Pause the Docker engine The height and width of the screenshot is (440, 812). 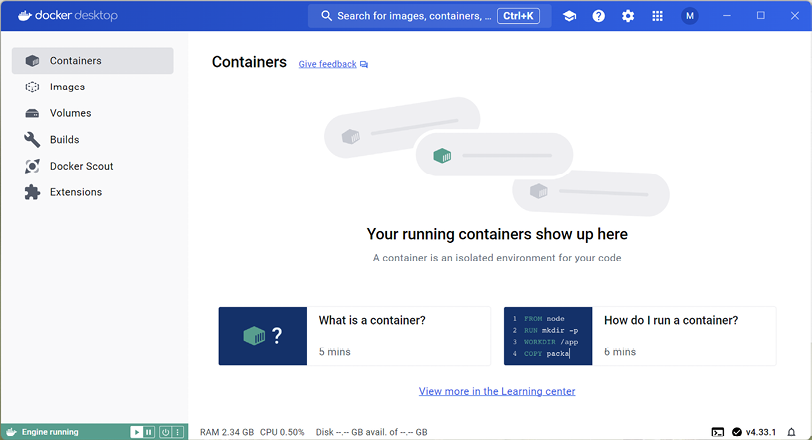[149, 432]
